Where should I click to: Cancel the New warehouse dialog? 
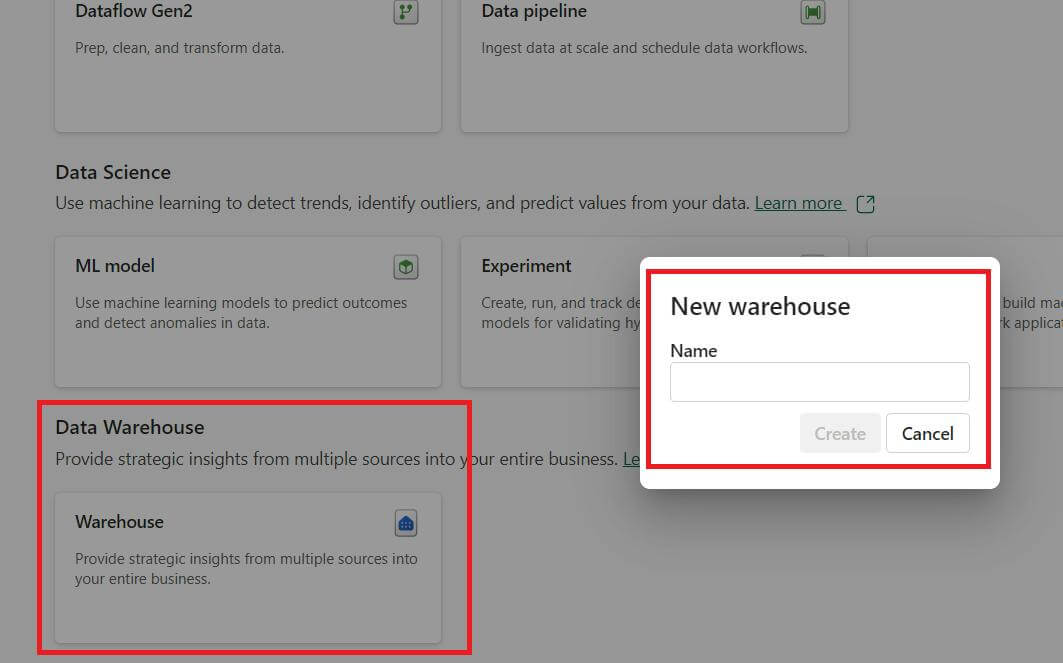click(927, 433)
